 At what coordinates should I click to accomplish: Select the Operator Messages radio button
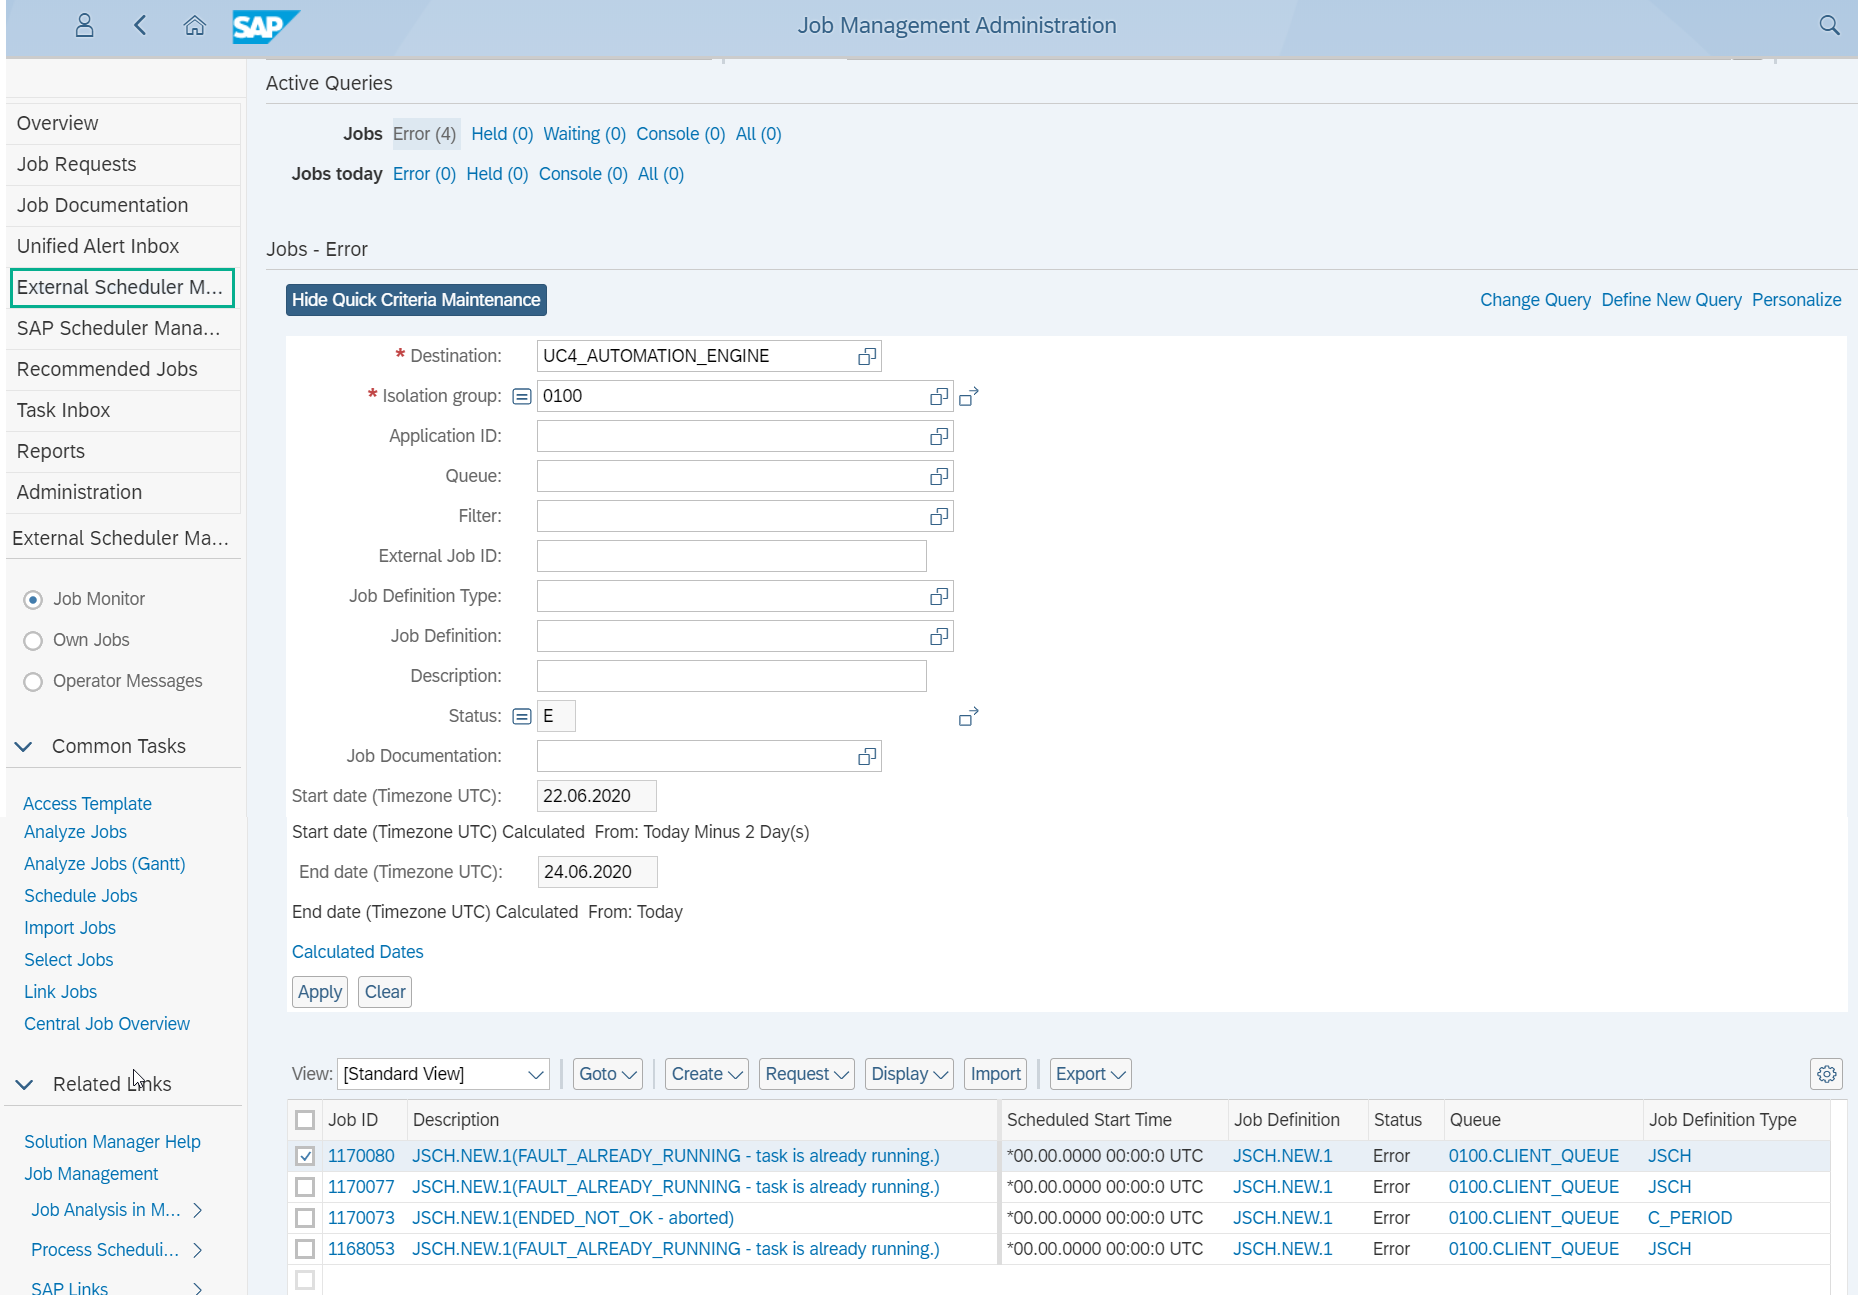33,681
